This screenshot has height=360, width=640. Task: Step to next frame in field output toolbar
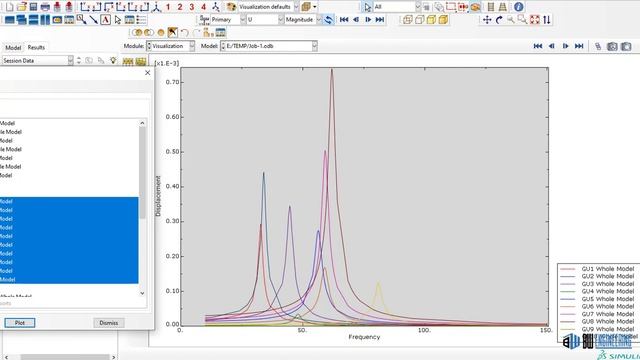tap(368, 20)
